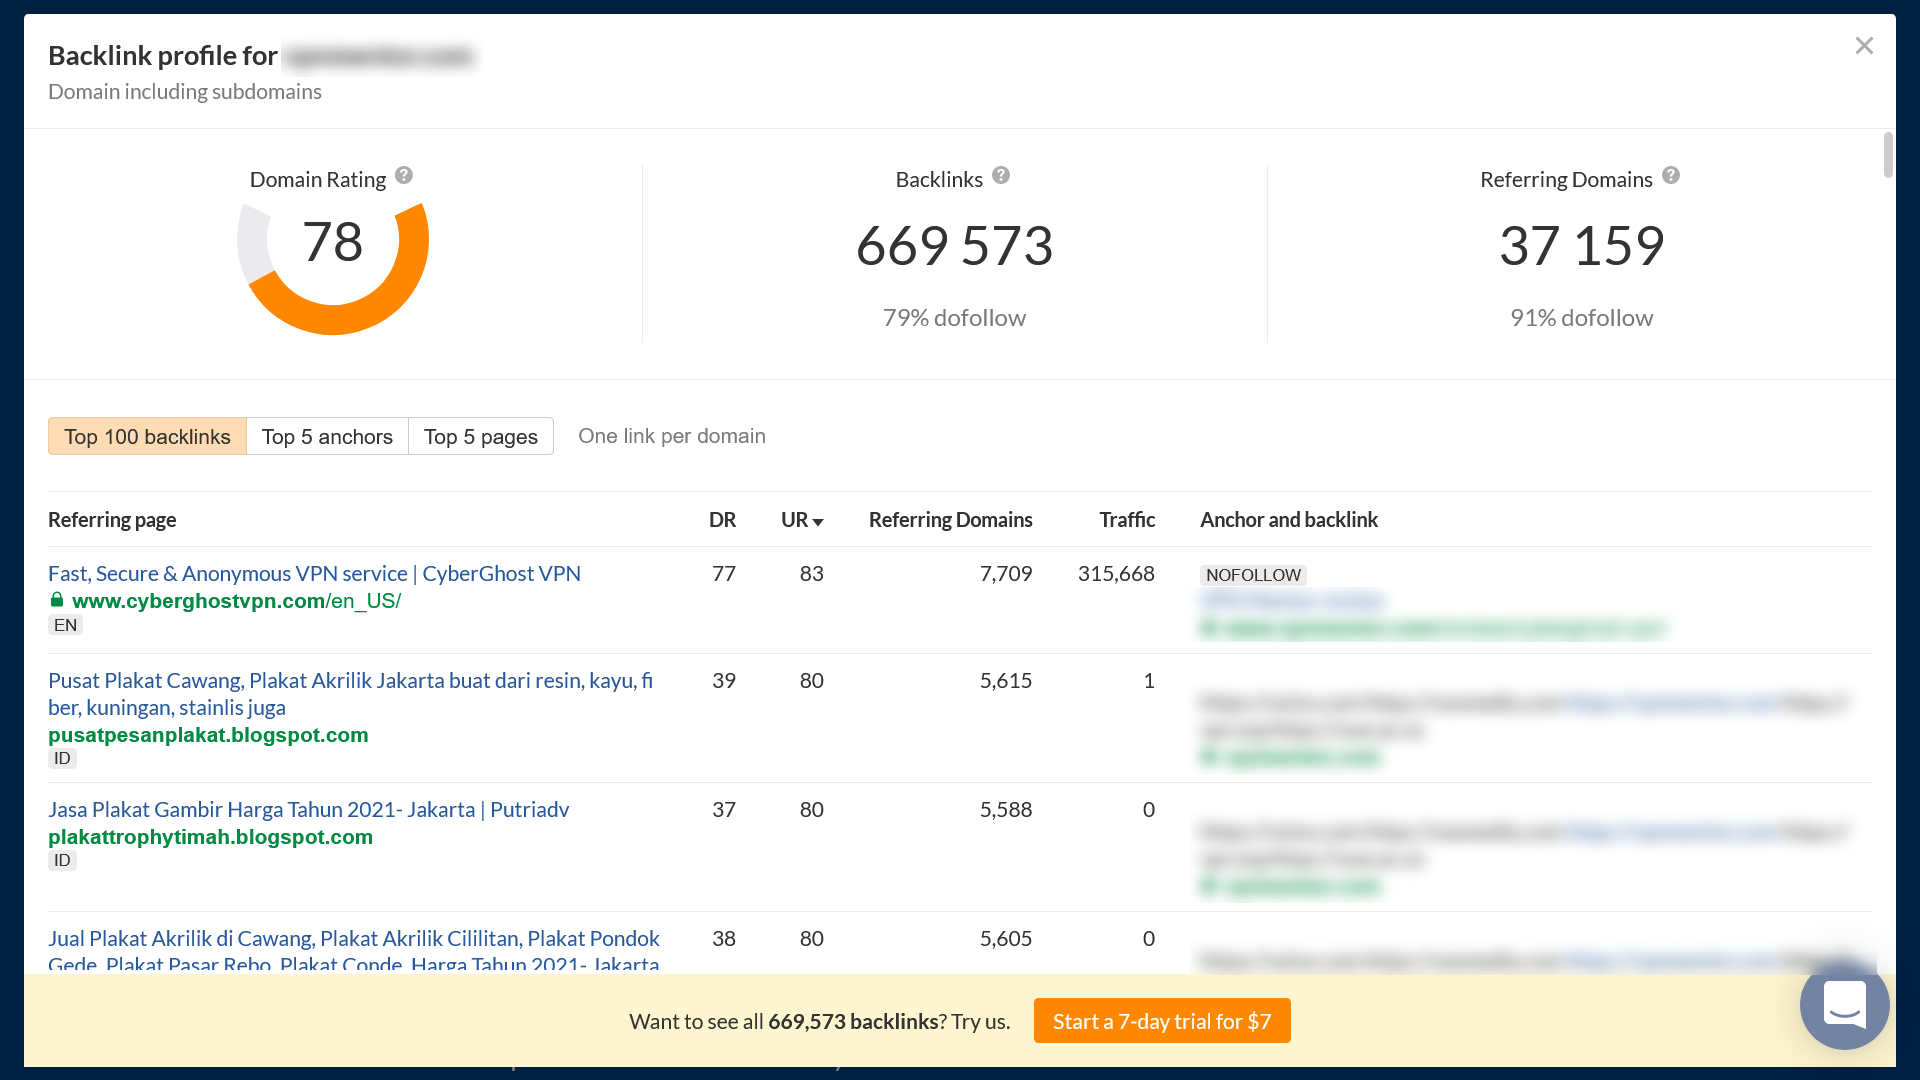Click the Domain Rating help question icon
1920x1080 pixels.
point(404,175)
